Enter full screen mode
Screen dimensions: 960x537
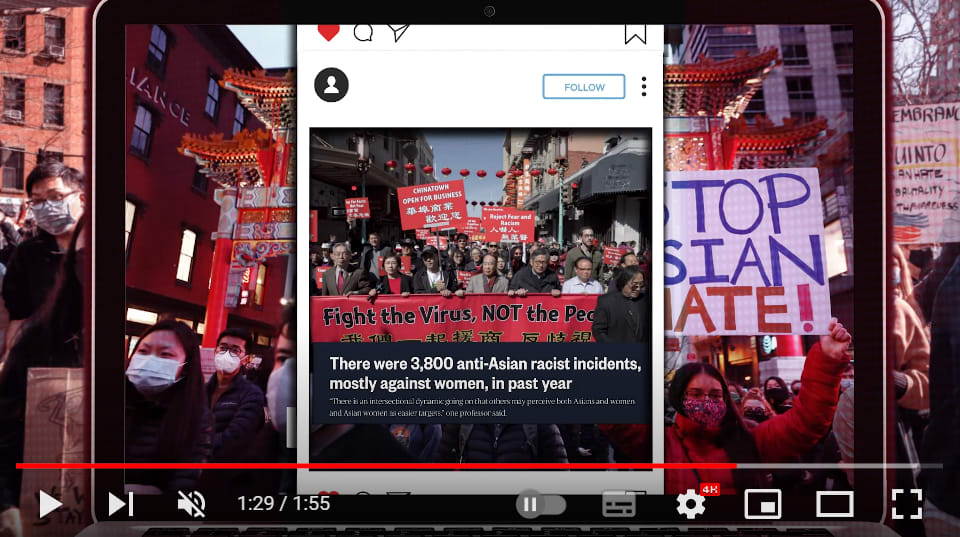click(x=907, y=505)
